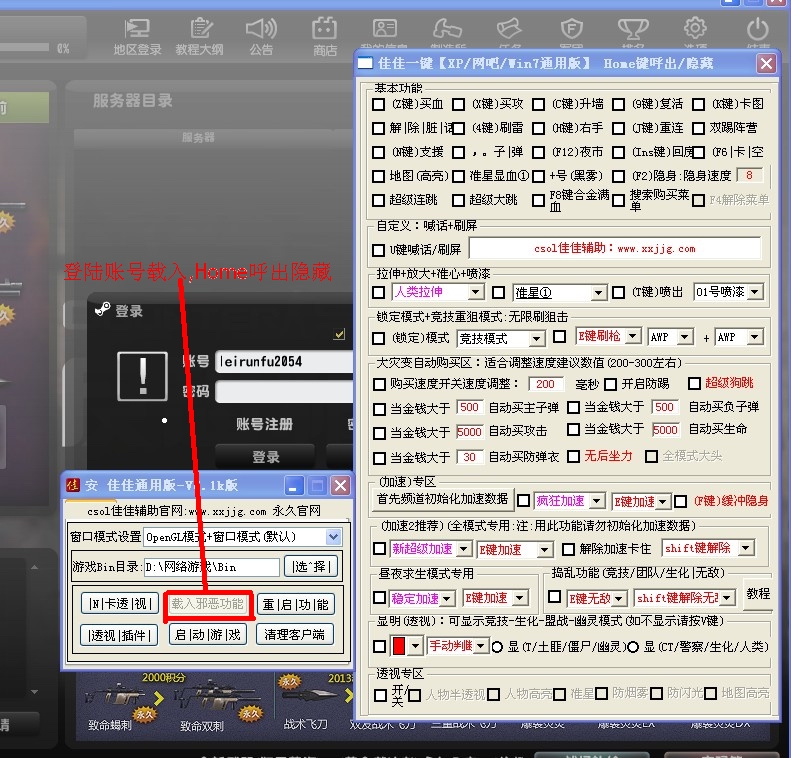Click the 账号 field showing leirunfu2054

(284, 362)
